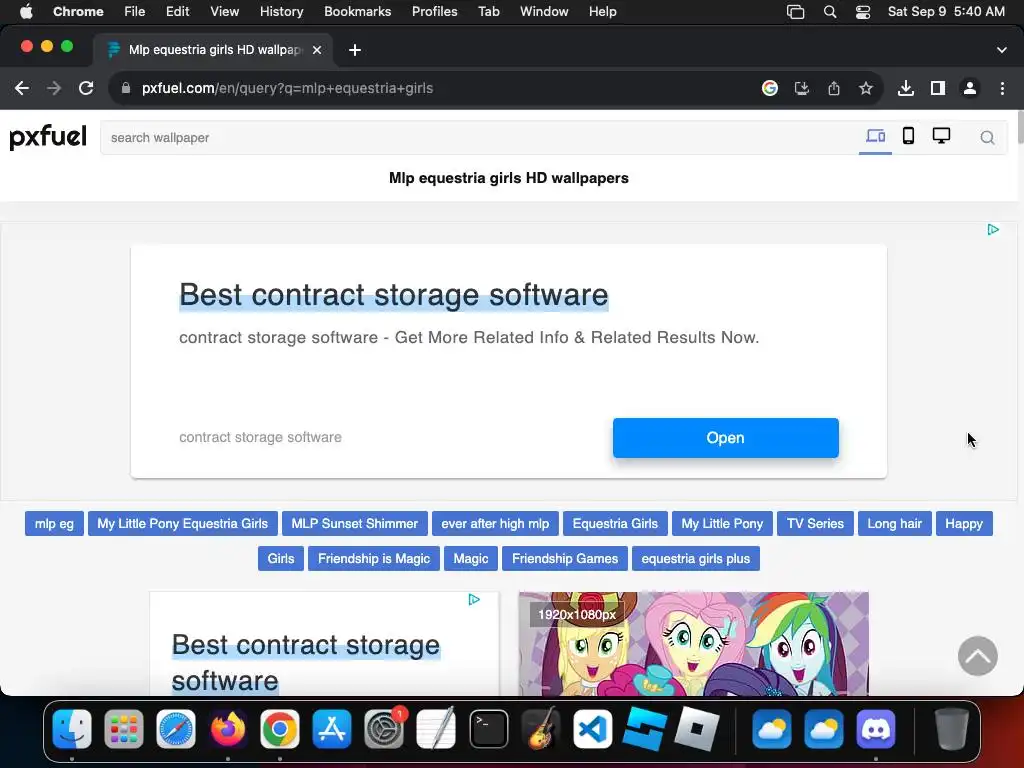The height and width of the screenshot is (768, 1024).
Task: Open Launchpad from the dock
Action: tap(124, 729)
